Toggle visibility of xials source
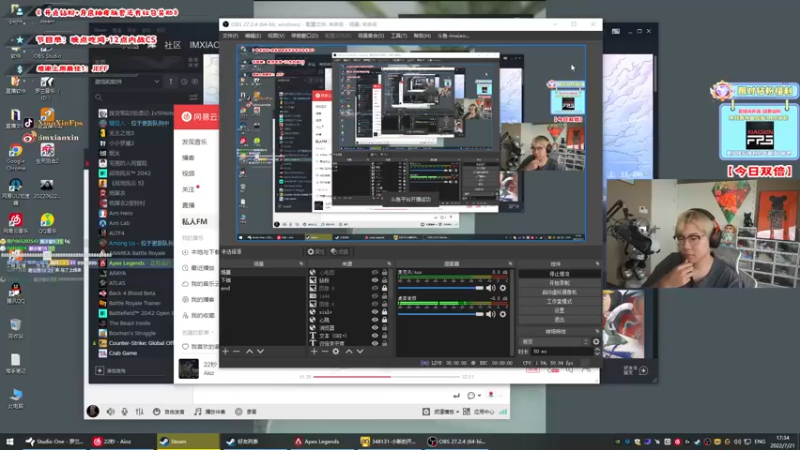Viewport: 800px width, 450px height. pos(375,312)
